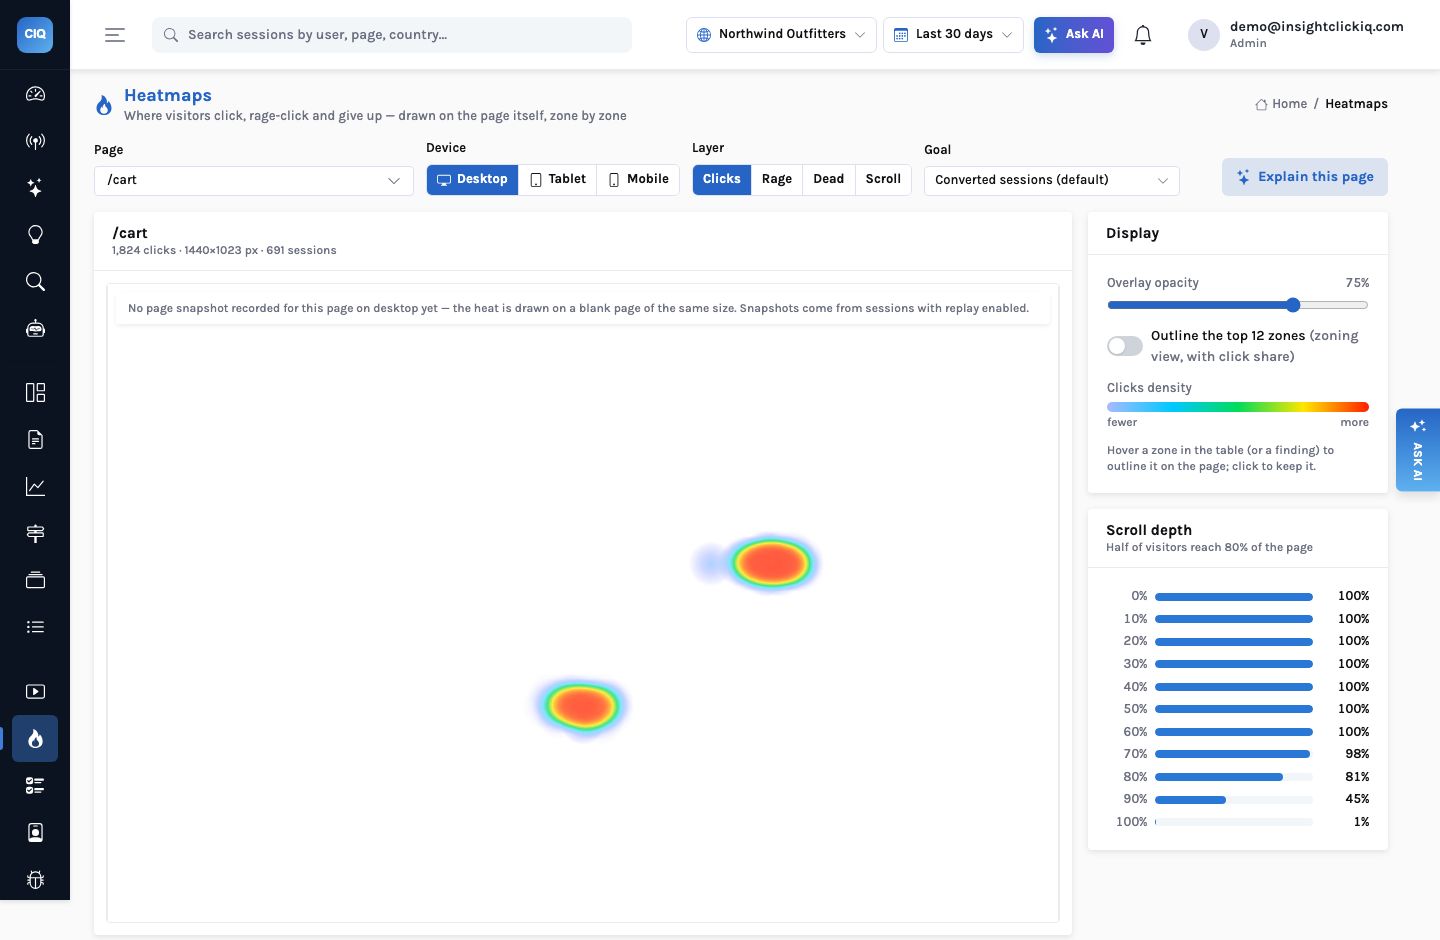This screenshot has height=940, width=1440.
Task: Open the magnifier search sidebar icon
Action: click(35, 282)
